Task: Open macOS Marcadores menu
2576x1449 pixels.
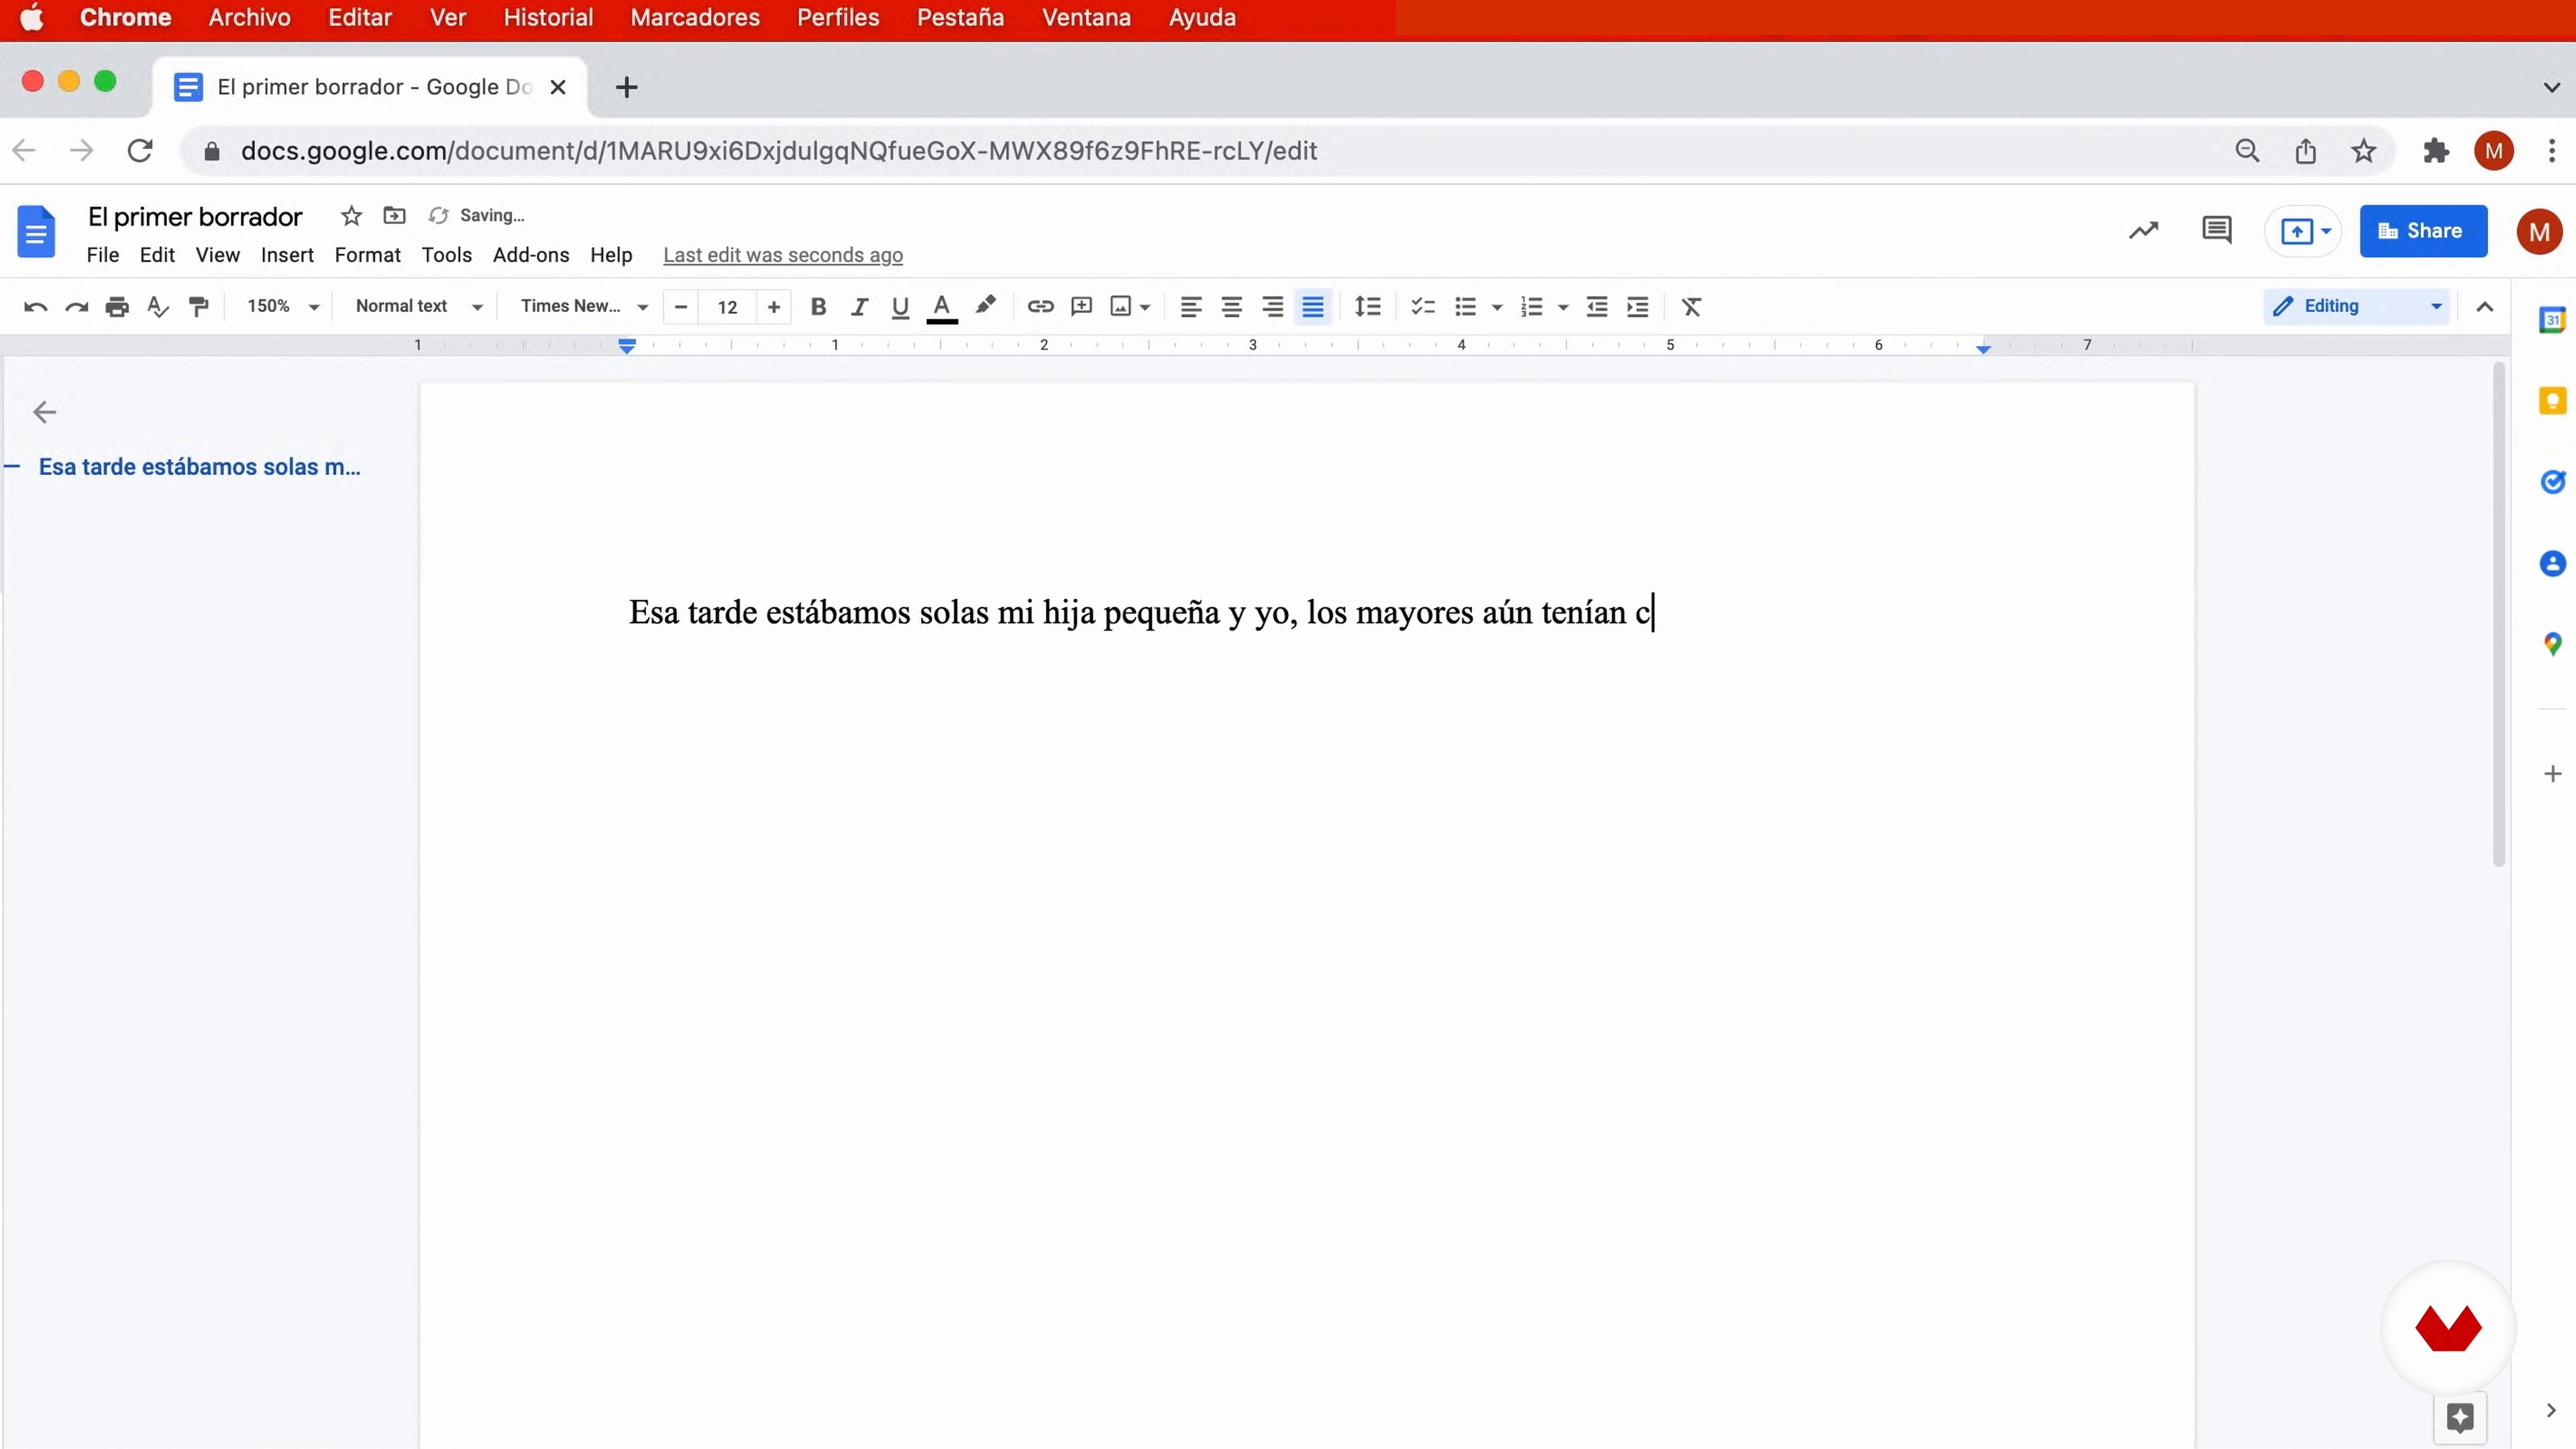Action: tap(695, 18)
